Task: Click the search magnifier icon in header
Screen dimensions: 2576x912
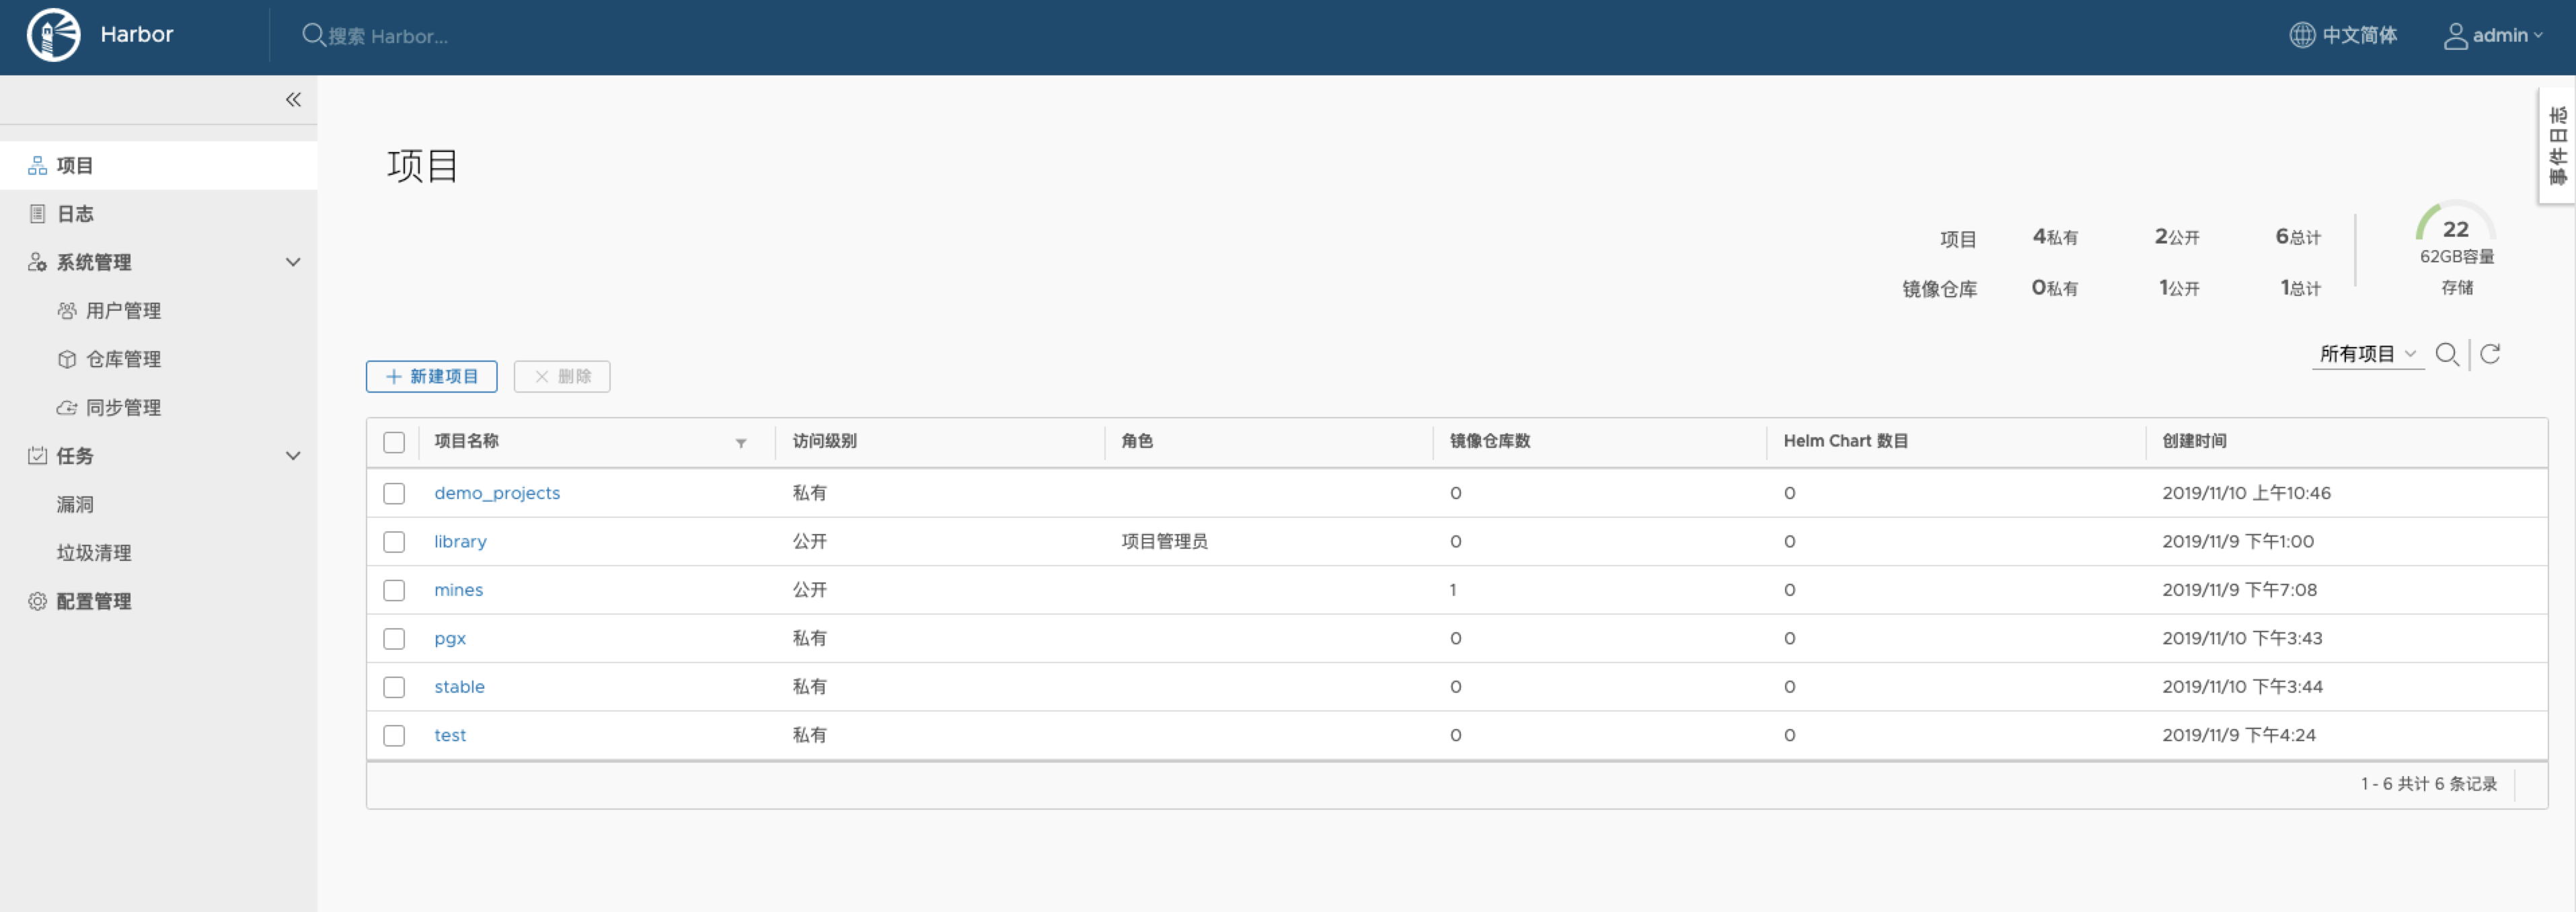Action: (x=313, y=35)
